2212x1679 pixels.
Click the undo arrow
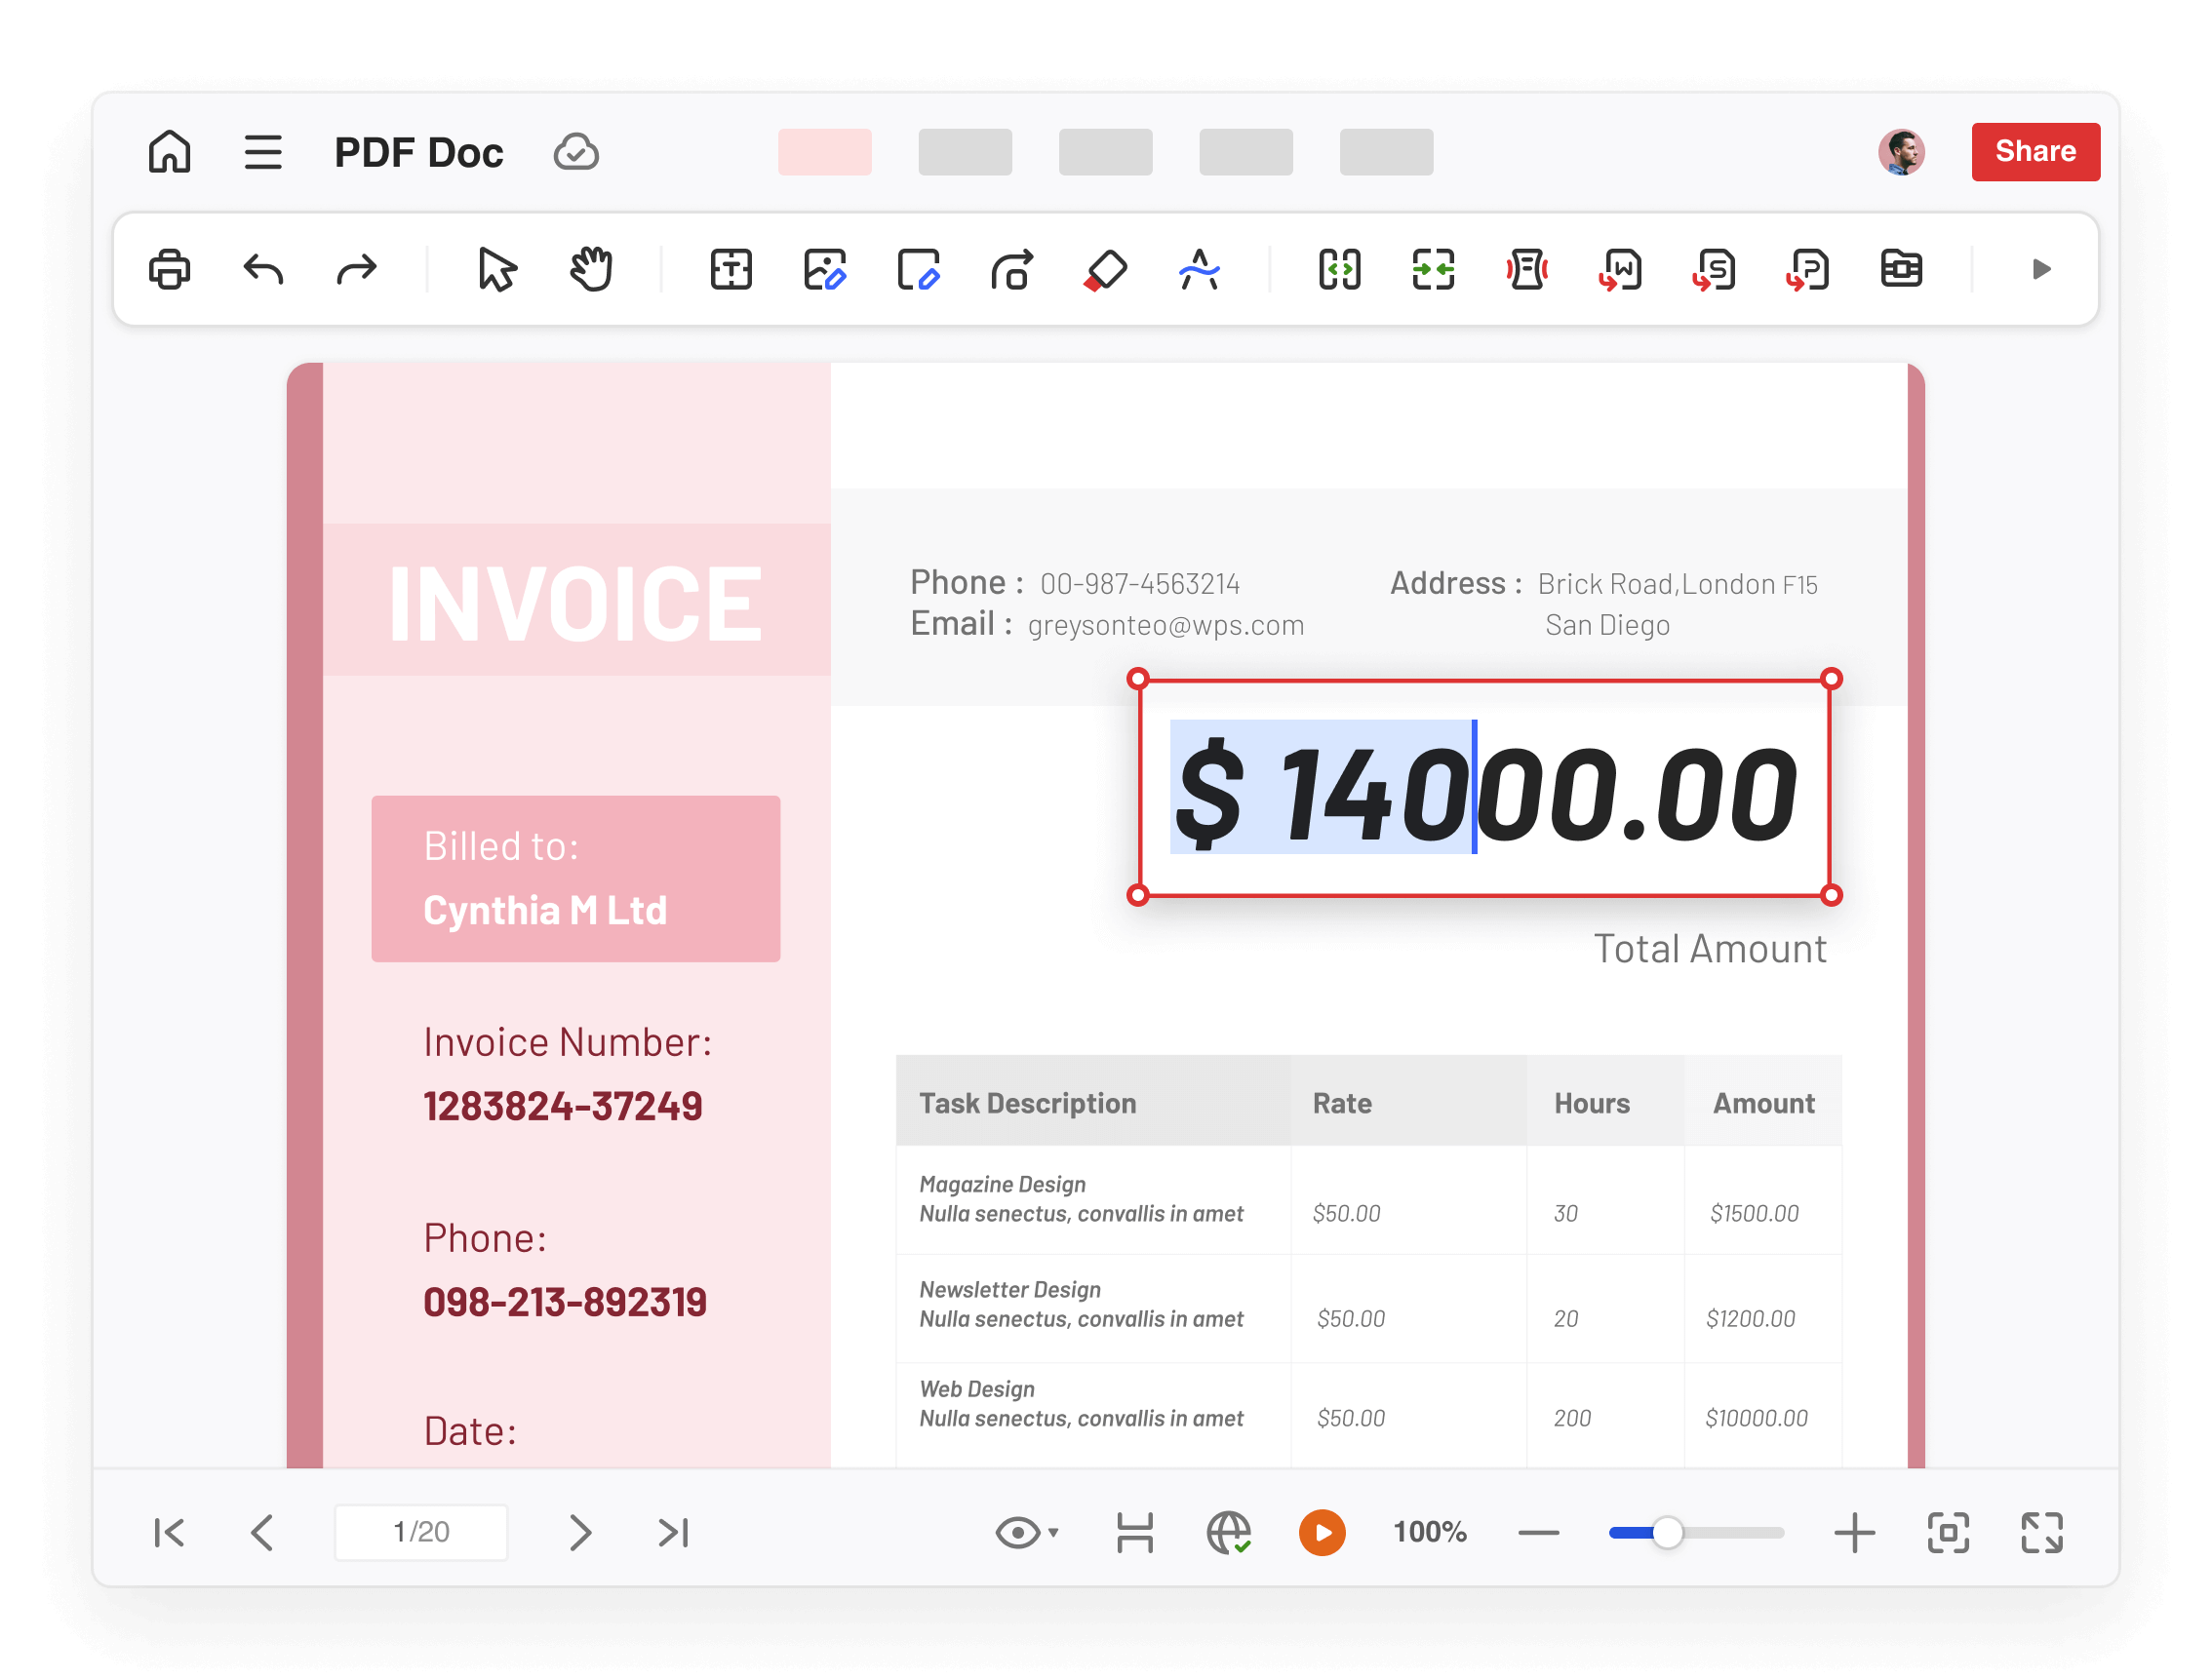262,269
